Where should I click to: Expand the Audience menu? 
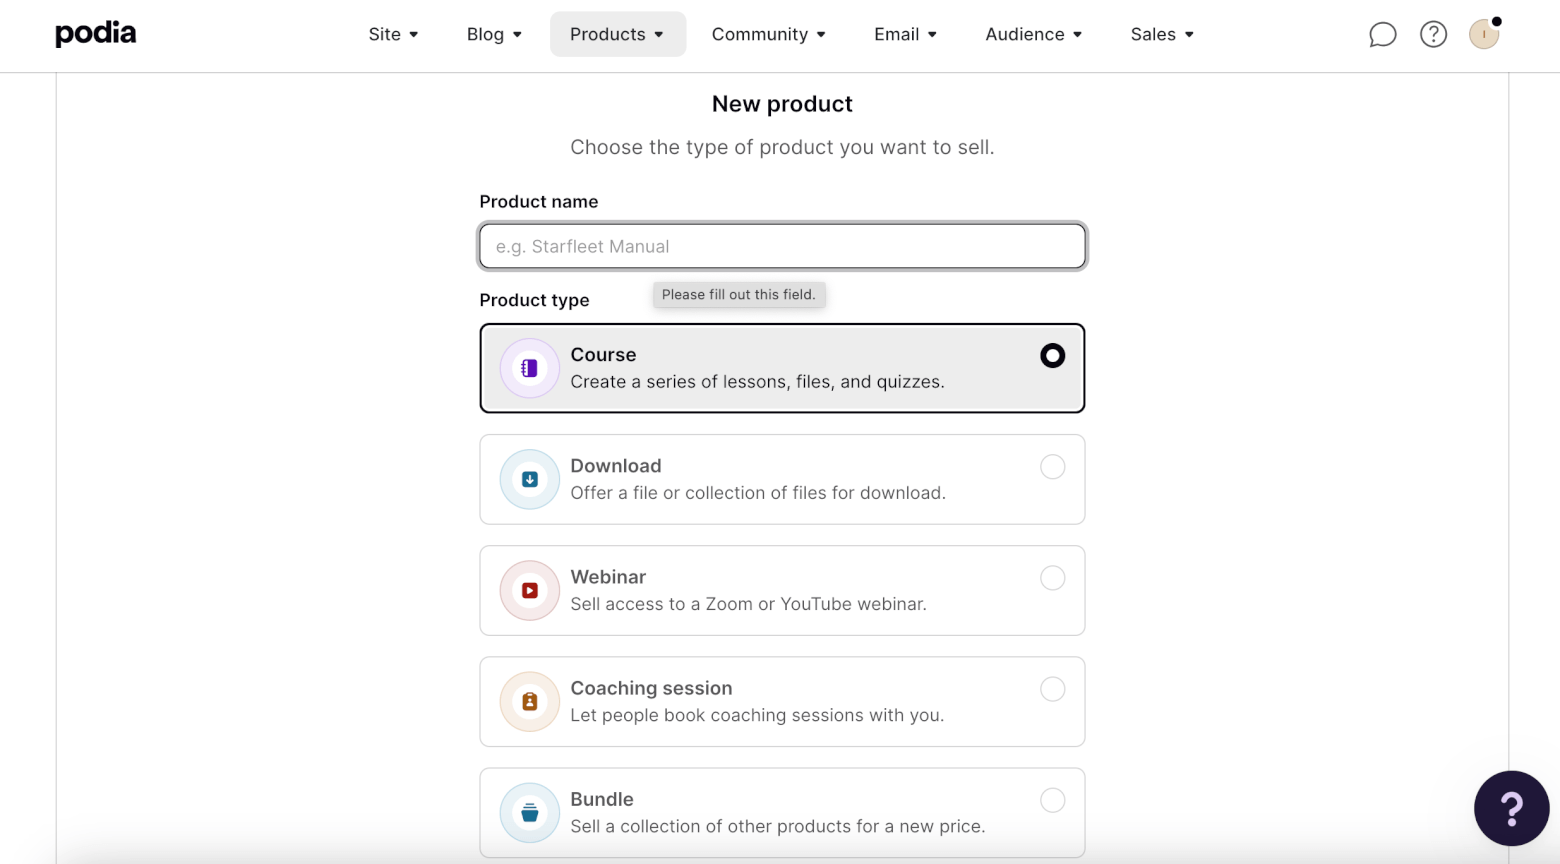[1033, 34]
